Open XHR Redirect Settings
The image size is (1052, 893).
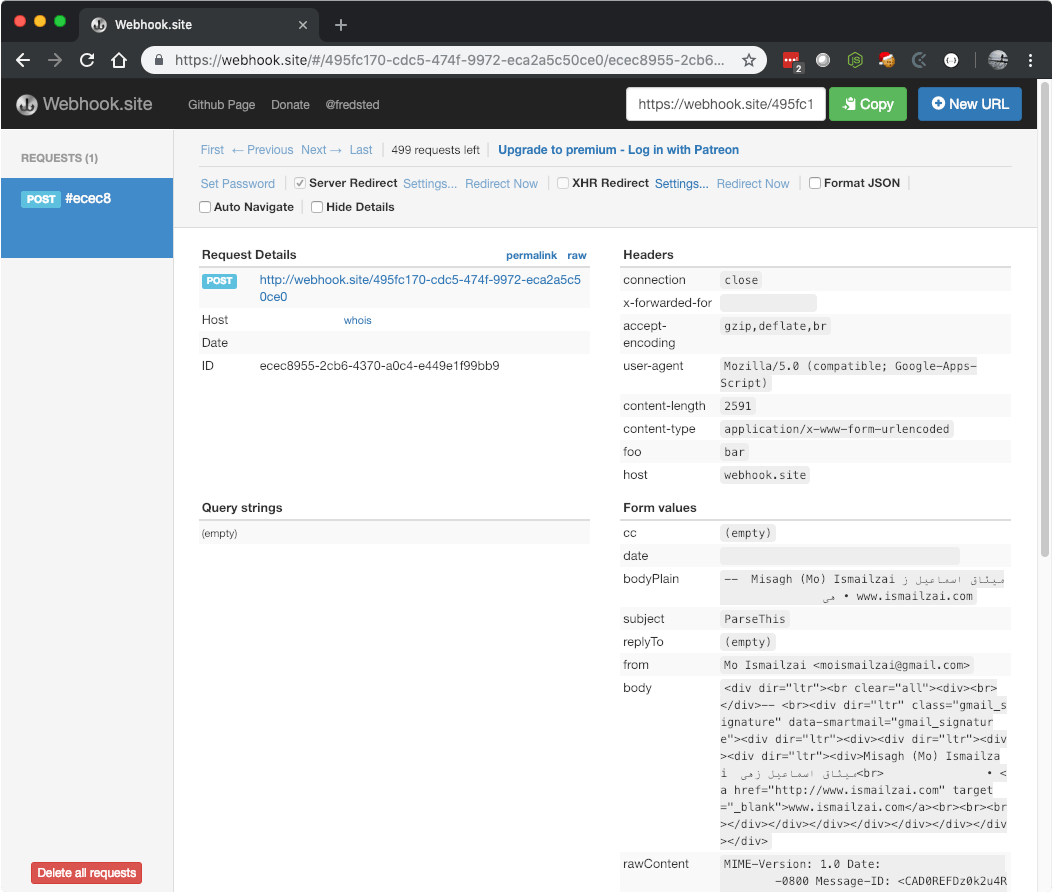(x=682, y=184)
